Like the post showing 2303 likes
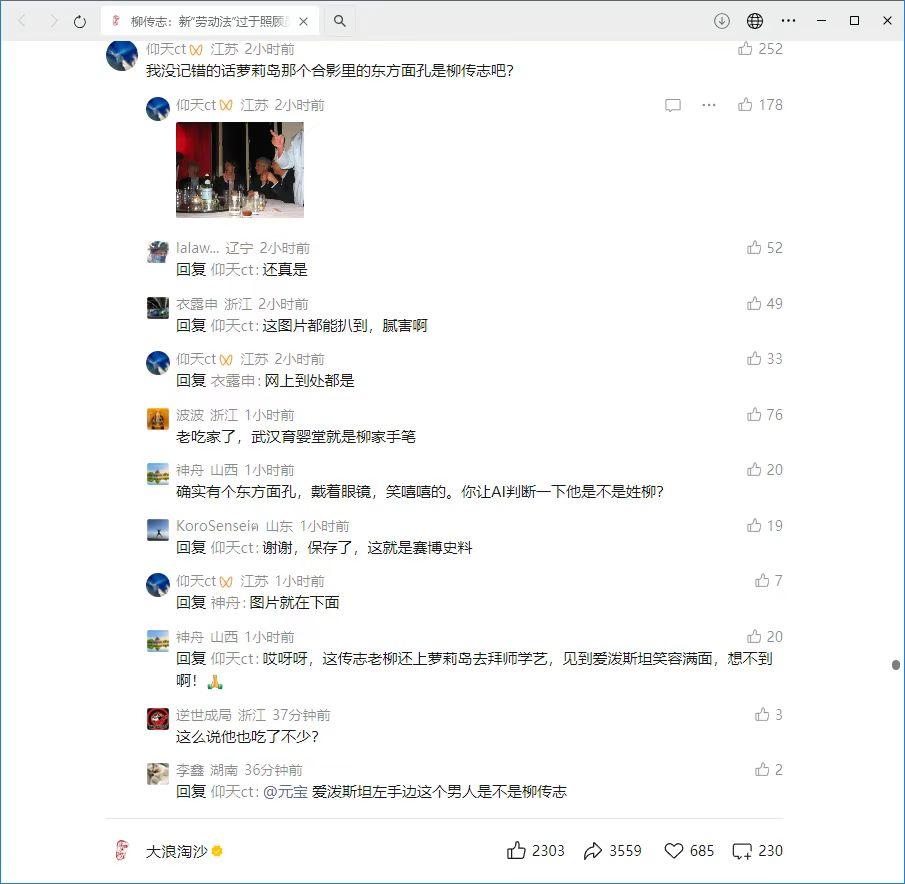The height and width of the screenshot is (884, 905). click(517, 851)
